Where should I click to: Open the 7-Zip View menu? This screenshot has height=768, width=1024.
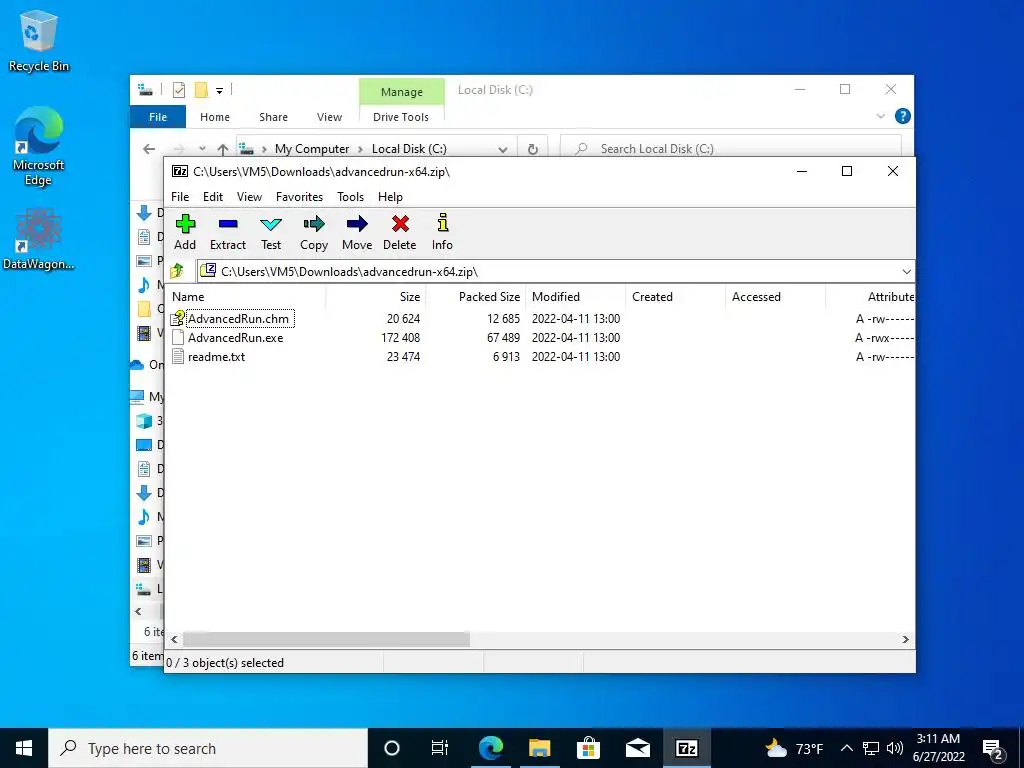click(x=249, y=197)
